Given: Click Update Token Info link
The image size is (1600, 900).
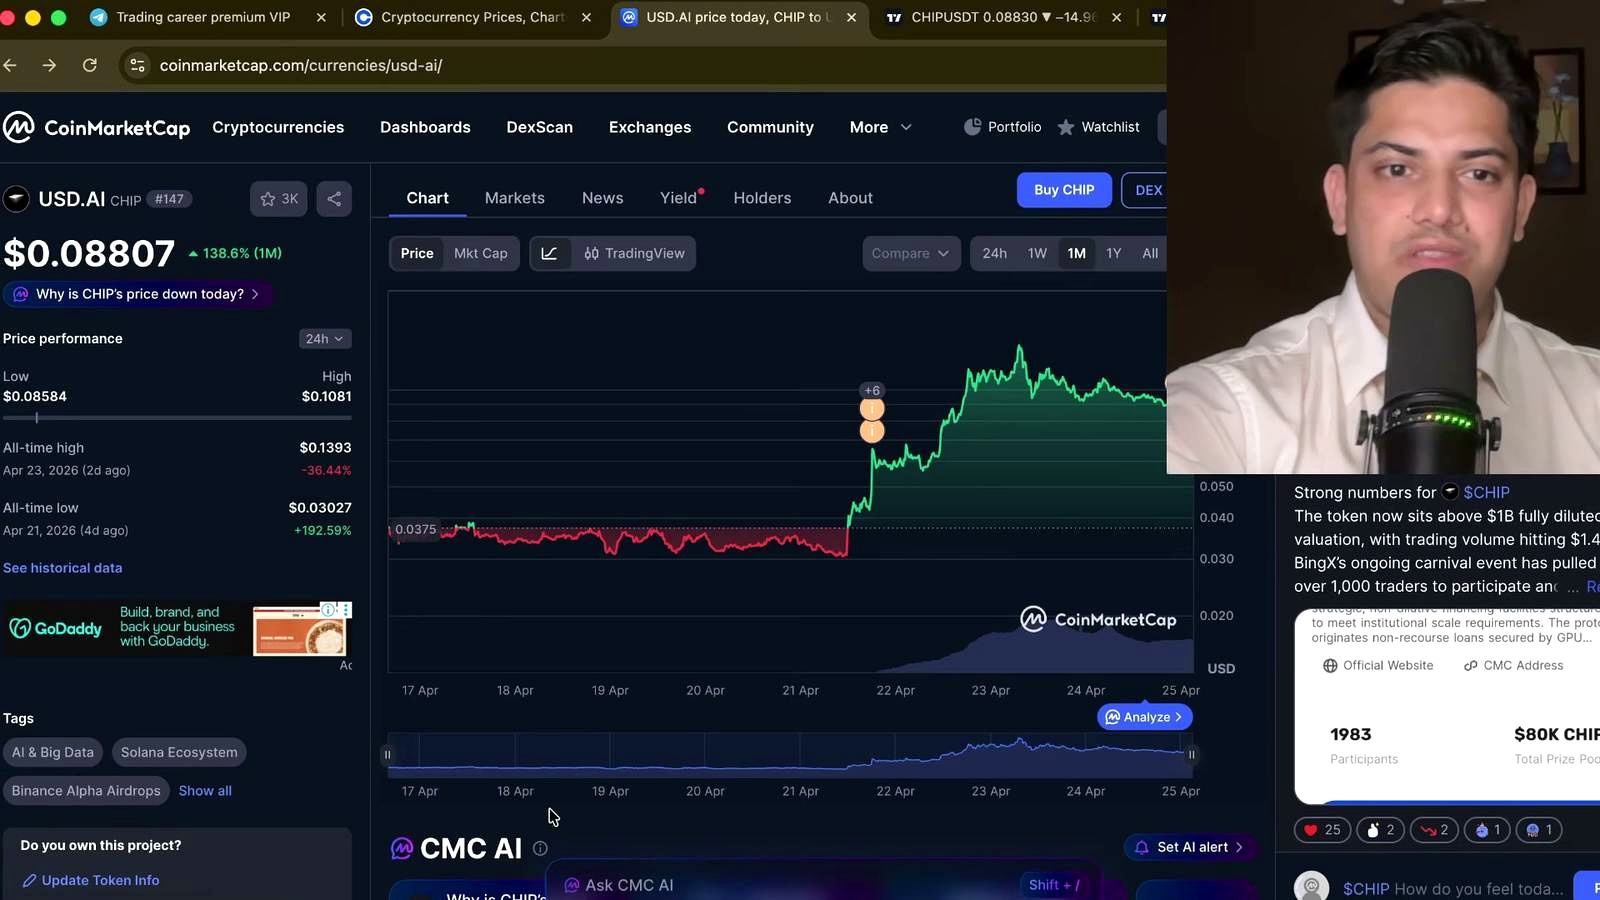Looking at the screenshot, I should 91,880.
